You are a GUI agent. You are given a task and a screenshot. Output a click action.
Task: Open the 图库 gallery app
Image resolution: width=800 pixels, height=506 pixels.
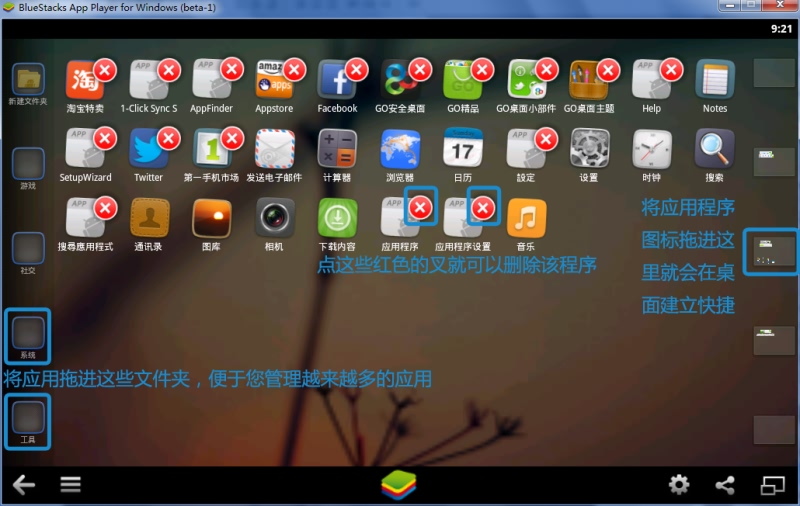211,218
